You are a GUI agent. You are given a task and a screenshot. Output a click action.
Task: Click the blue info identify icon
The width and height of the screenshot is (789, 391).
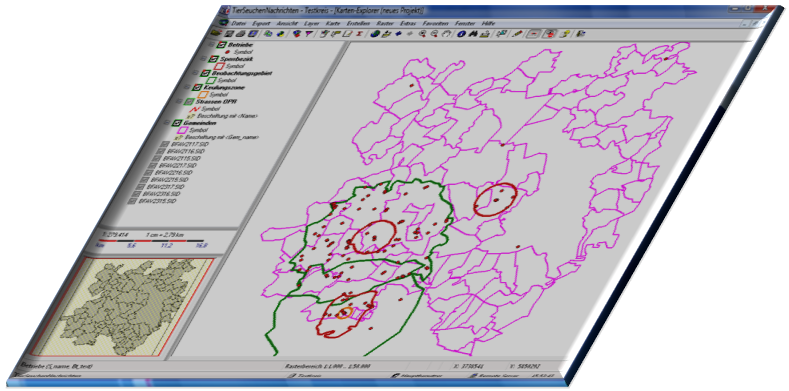click(x=460, y=34)
